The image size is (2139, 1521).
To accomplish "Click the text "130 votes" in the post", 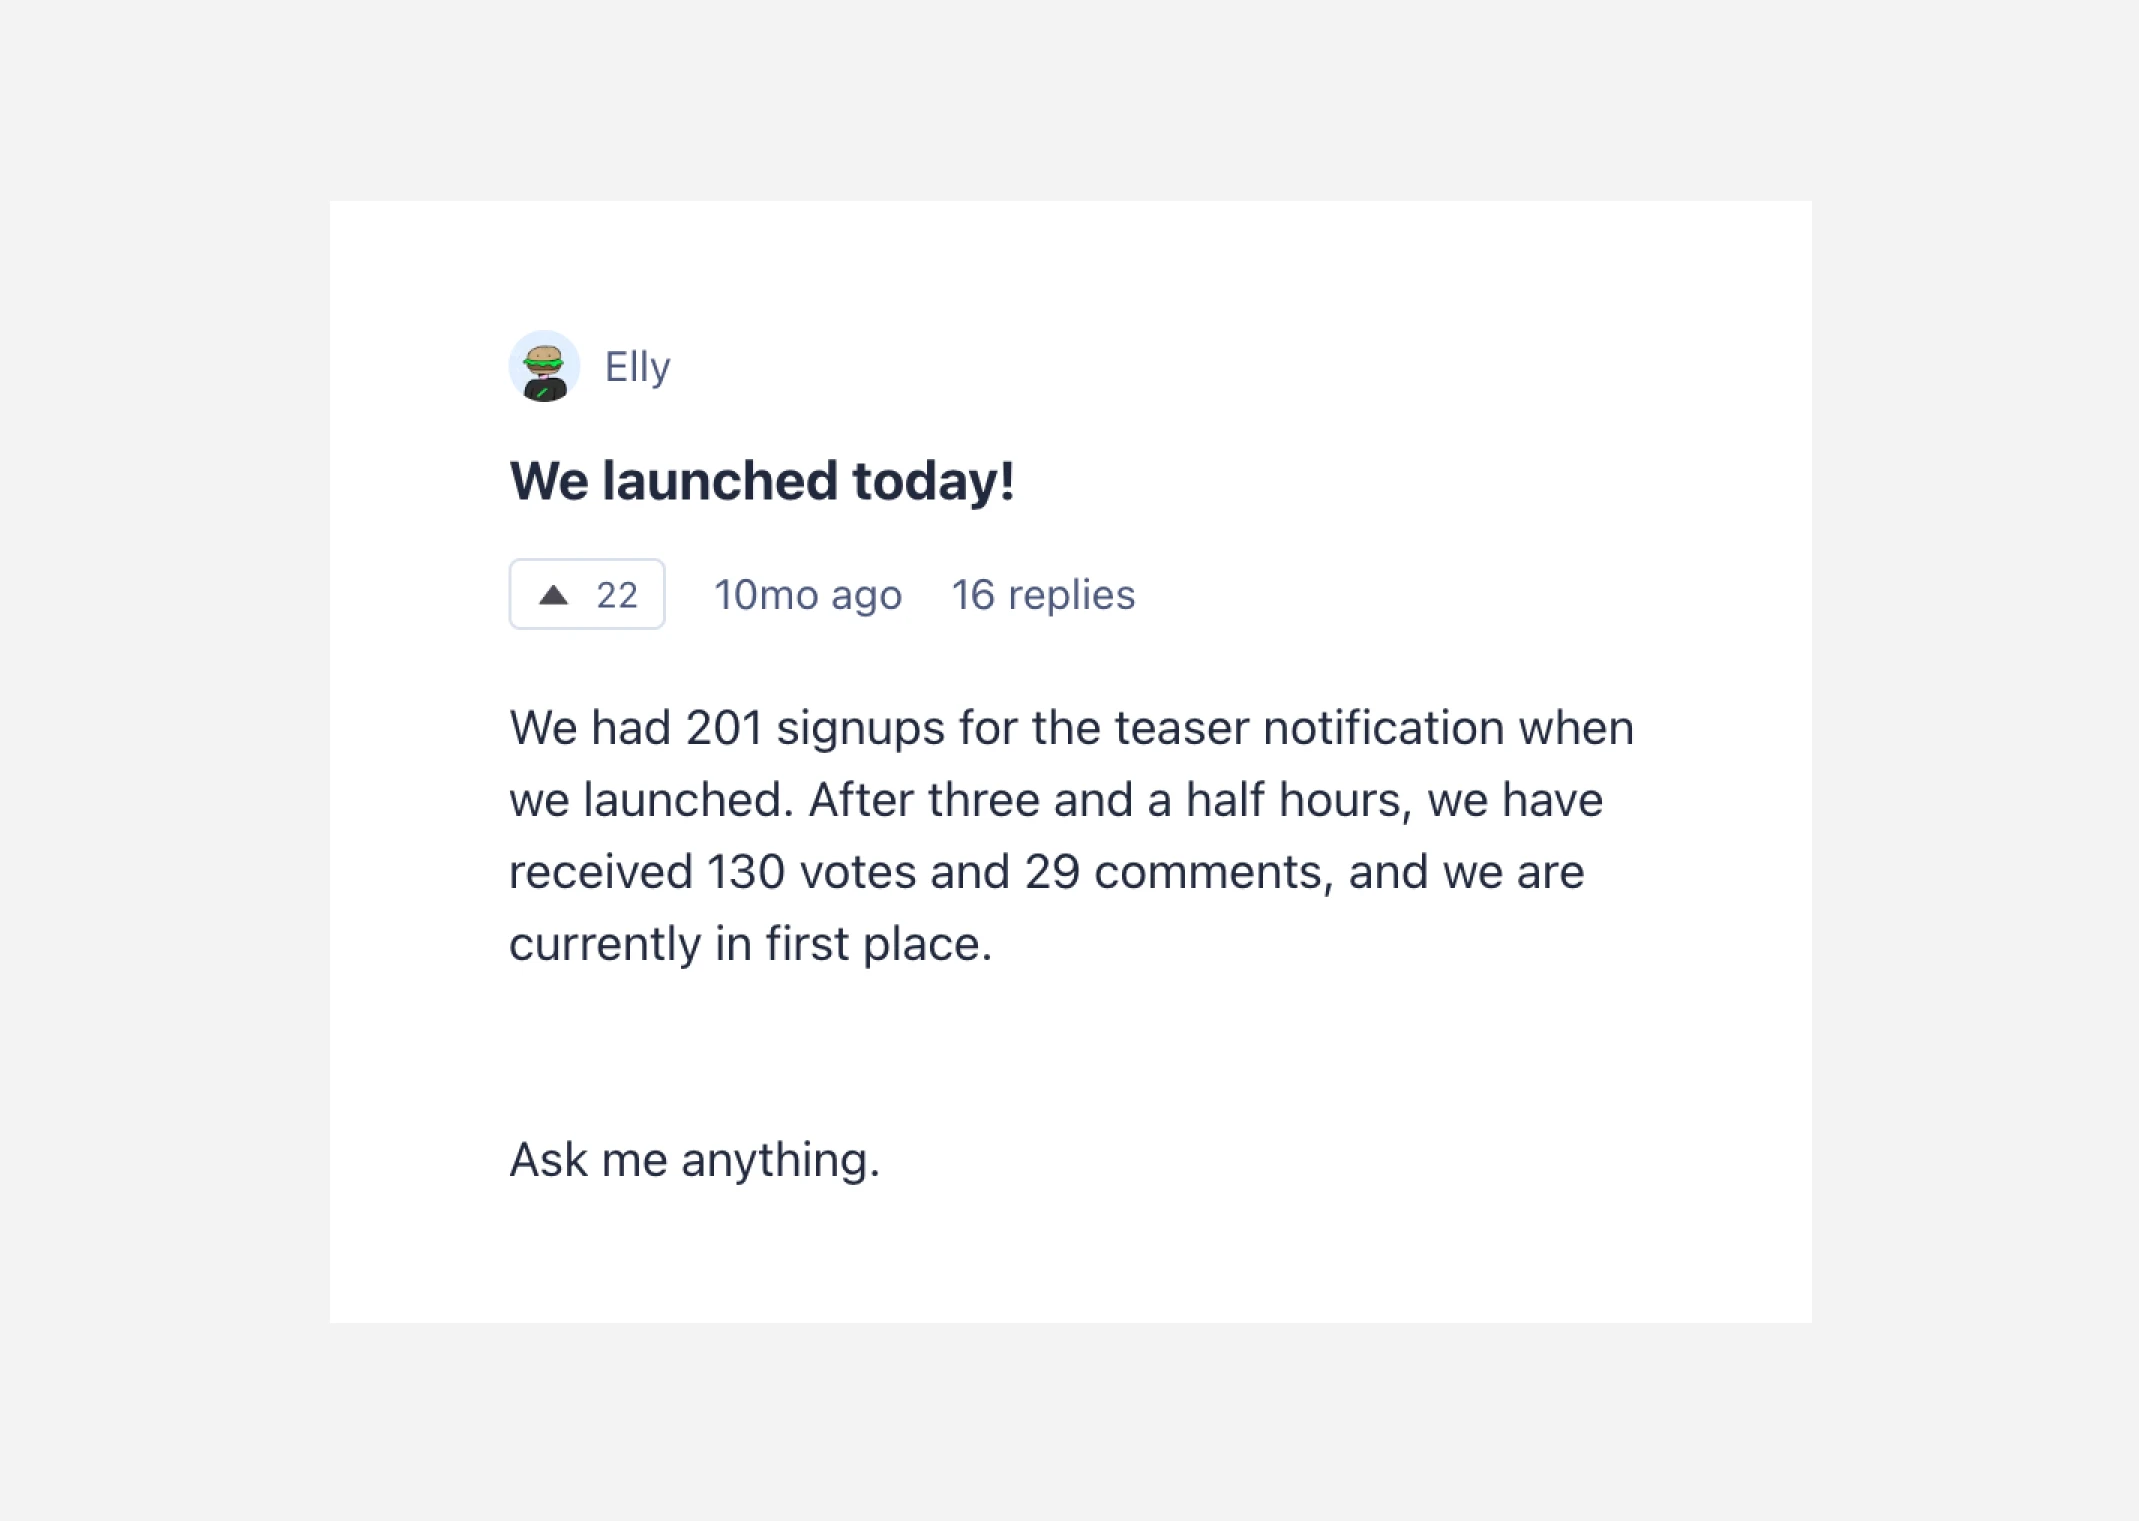I will [x=810, y=872].
